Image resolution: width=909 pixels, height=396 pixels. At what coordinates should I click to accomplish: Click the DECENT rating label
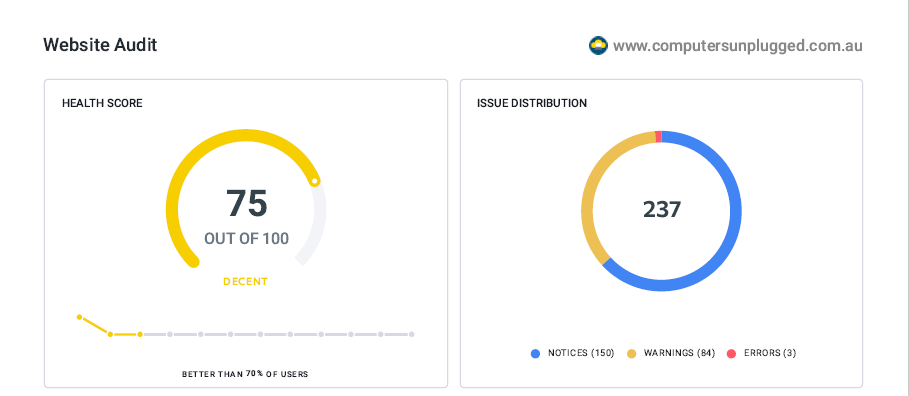[x=246, y=282]
